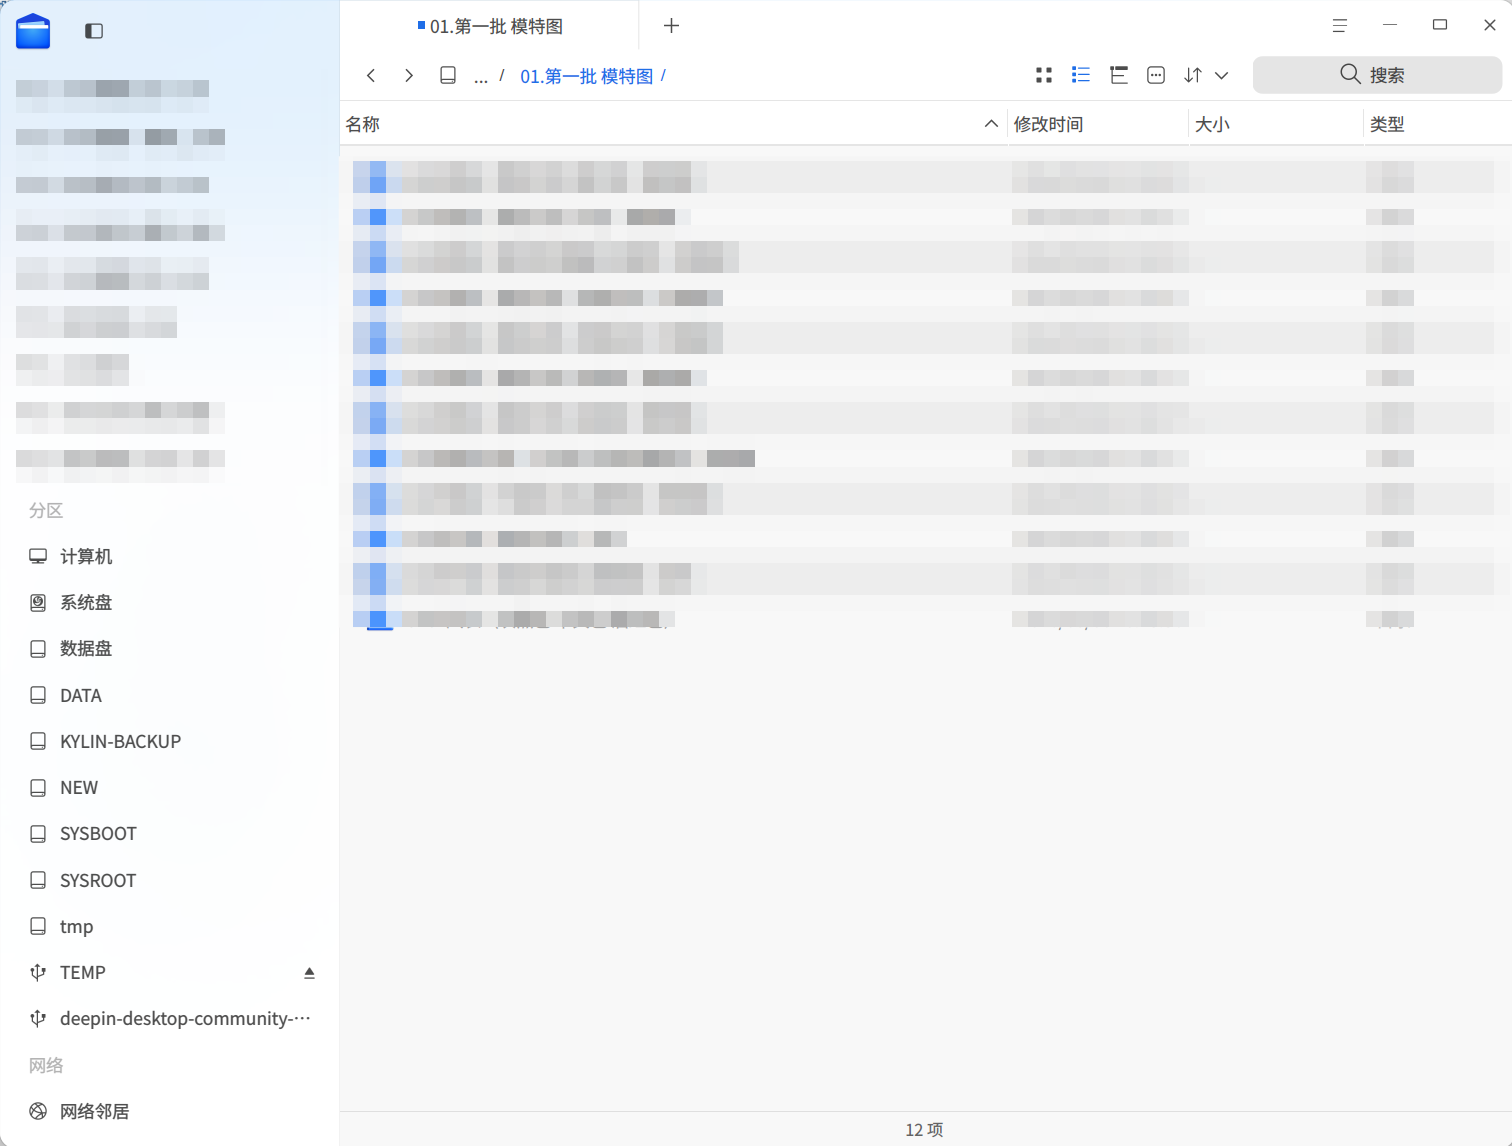
Task: Open the view options button
Action: [x=1156, y=75]
